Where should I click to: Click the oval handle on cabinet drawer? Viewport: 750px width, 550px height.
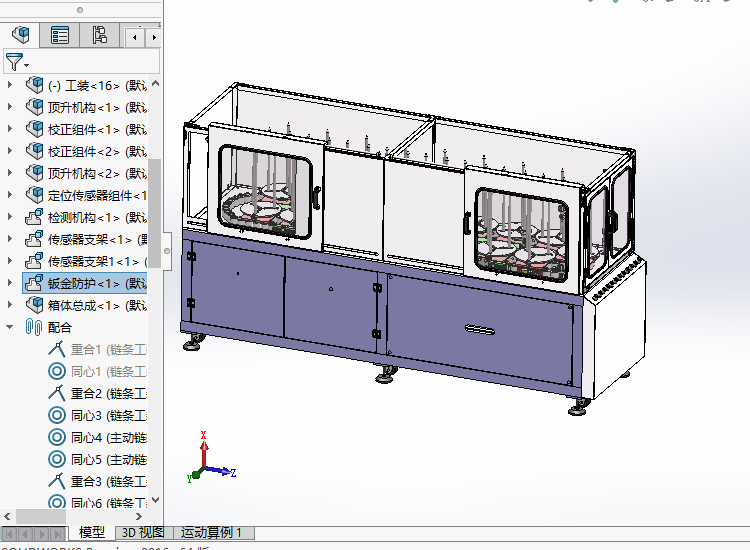(x=480, y=329)
